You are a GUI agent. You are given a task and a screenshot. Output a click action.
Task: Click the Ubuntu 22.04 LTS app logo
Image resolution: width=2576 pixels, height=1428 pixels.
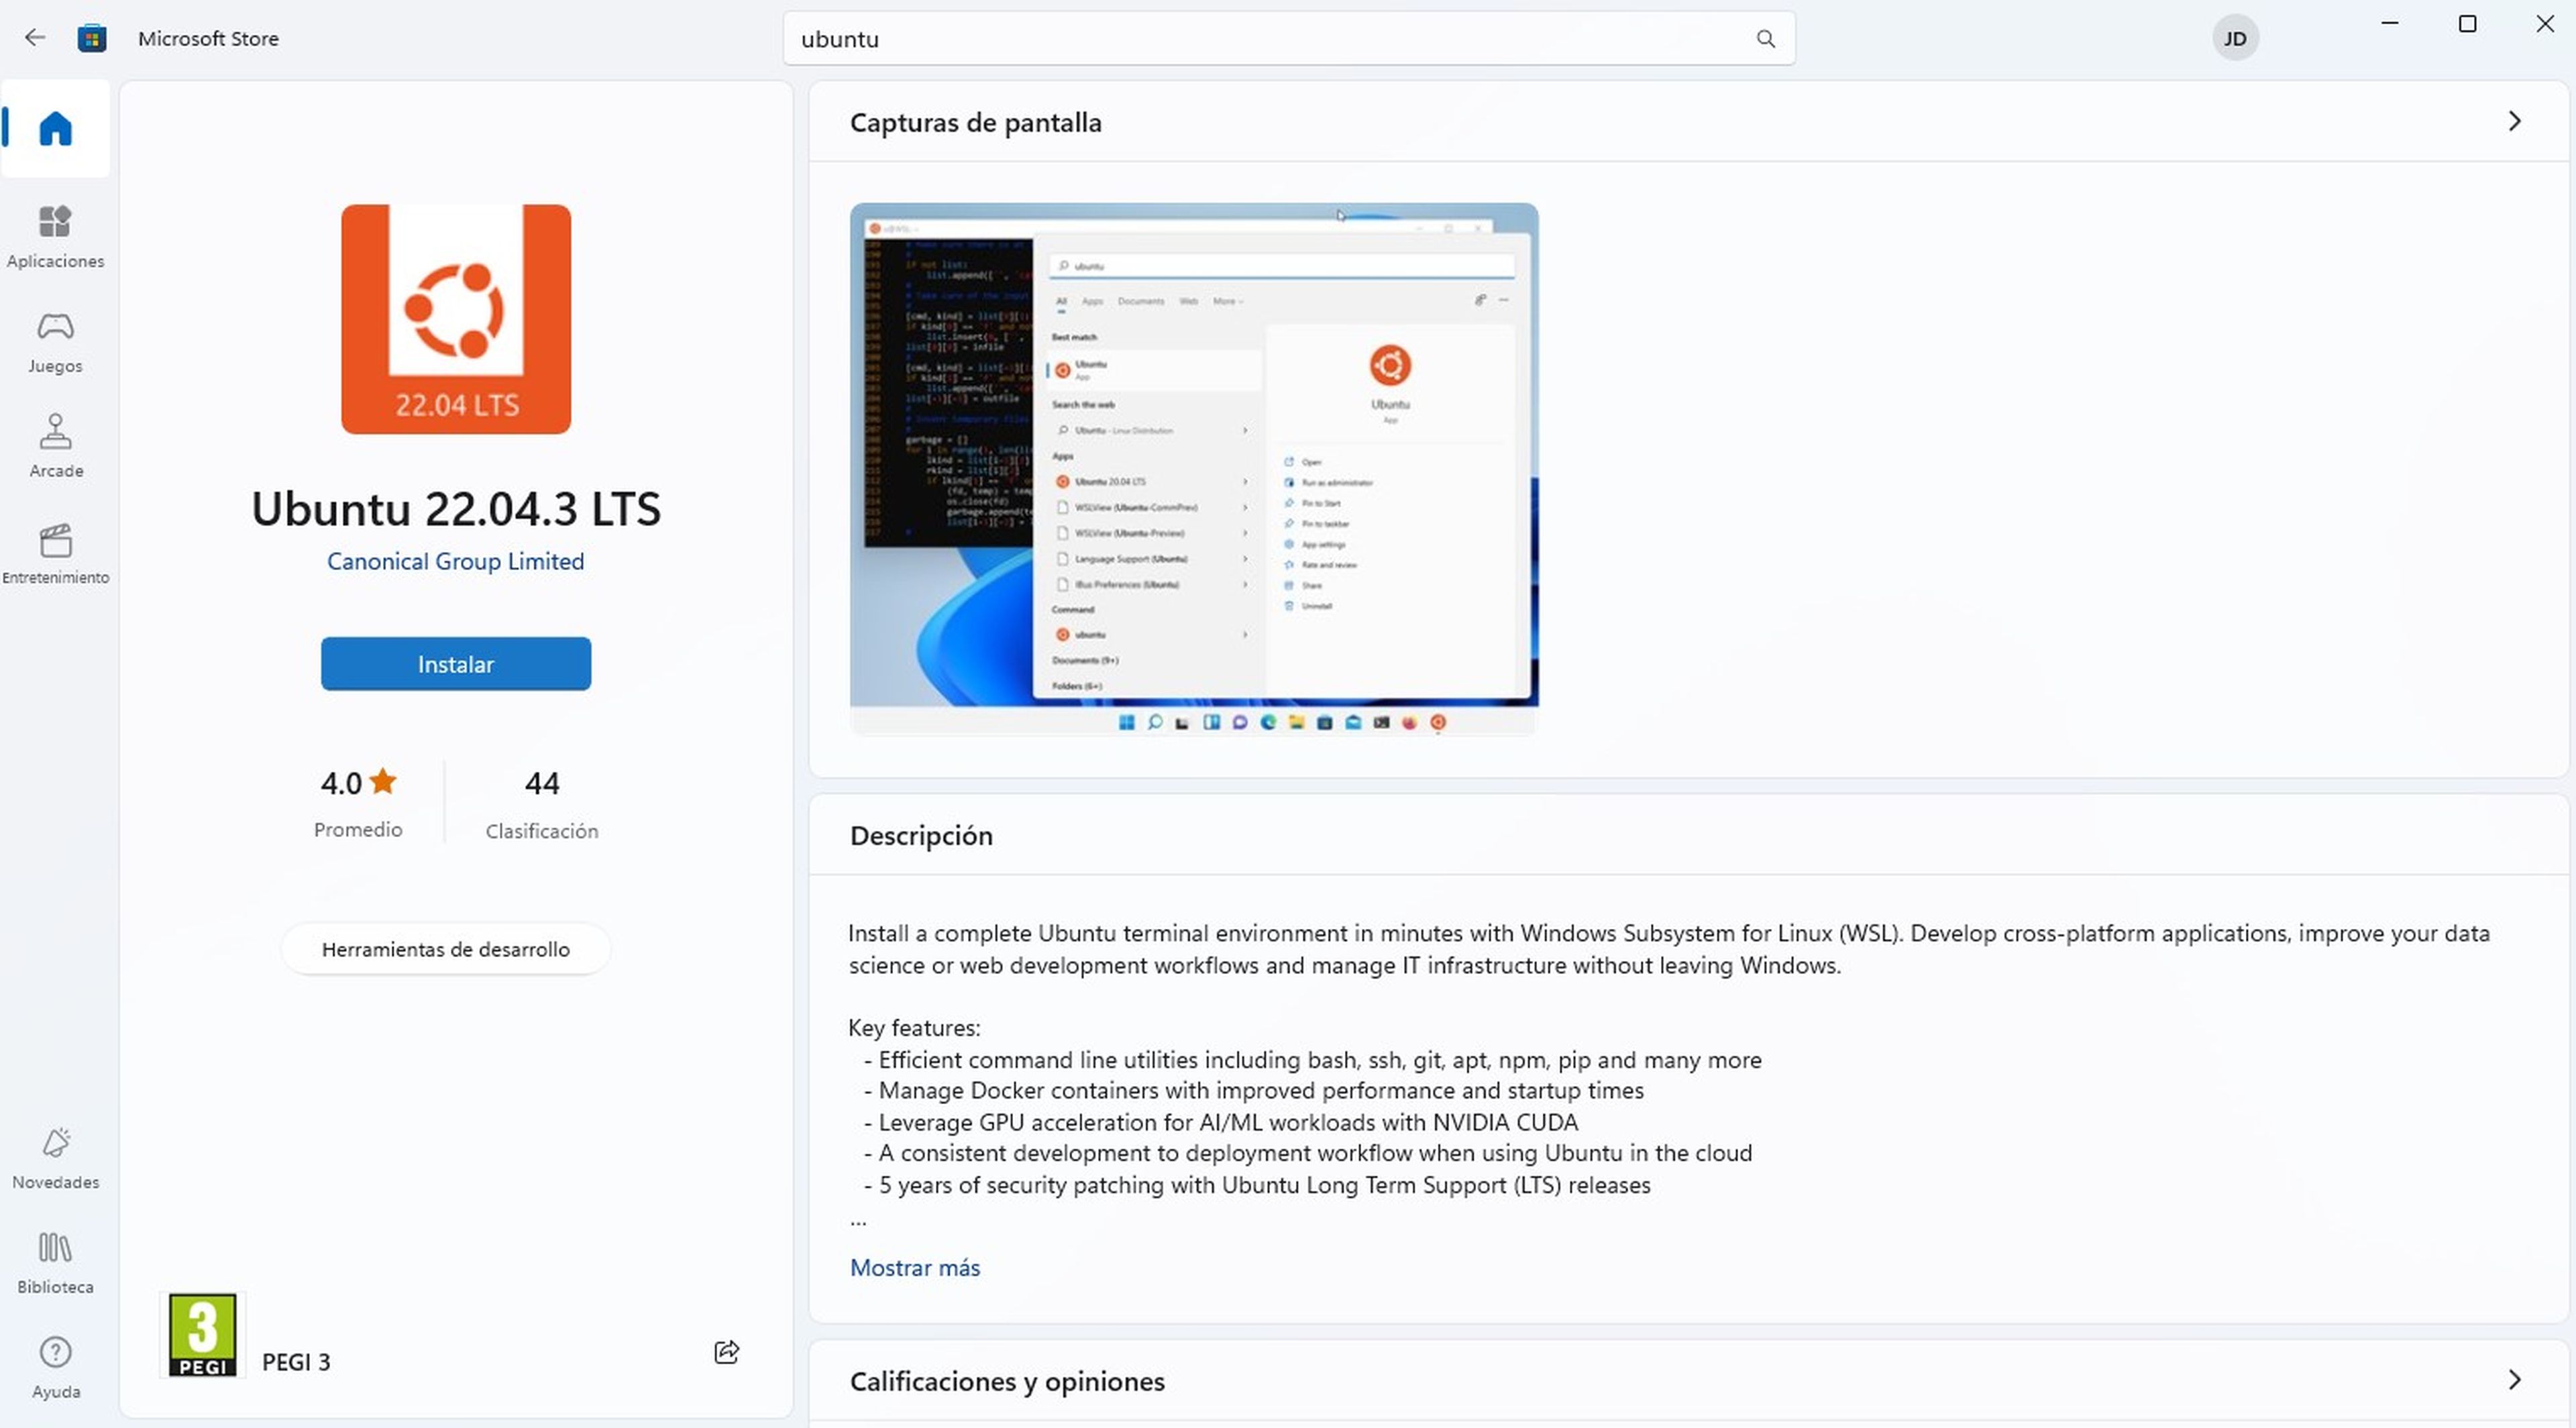[456, 319]
